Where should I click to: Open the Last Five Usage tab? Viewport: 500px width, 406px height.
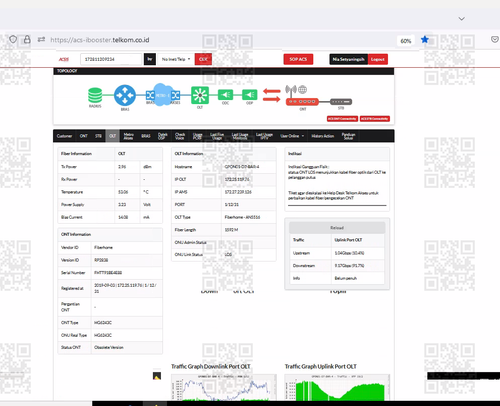point(217,136)
